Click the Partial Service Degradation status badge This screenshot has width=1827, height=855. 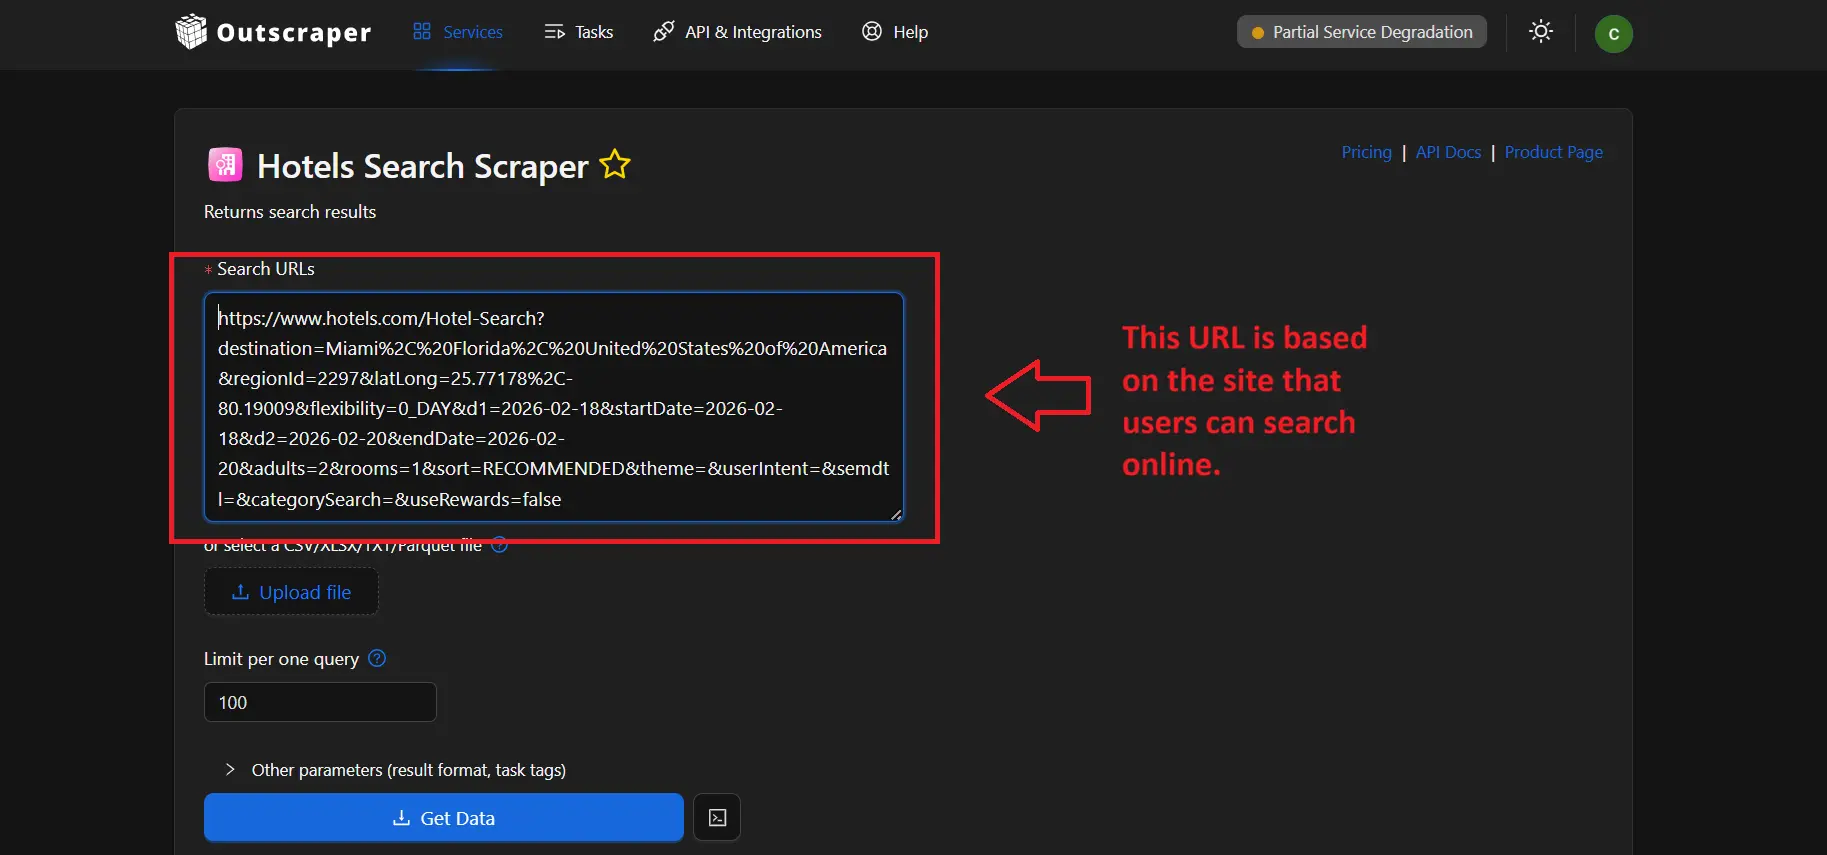1361,32
